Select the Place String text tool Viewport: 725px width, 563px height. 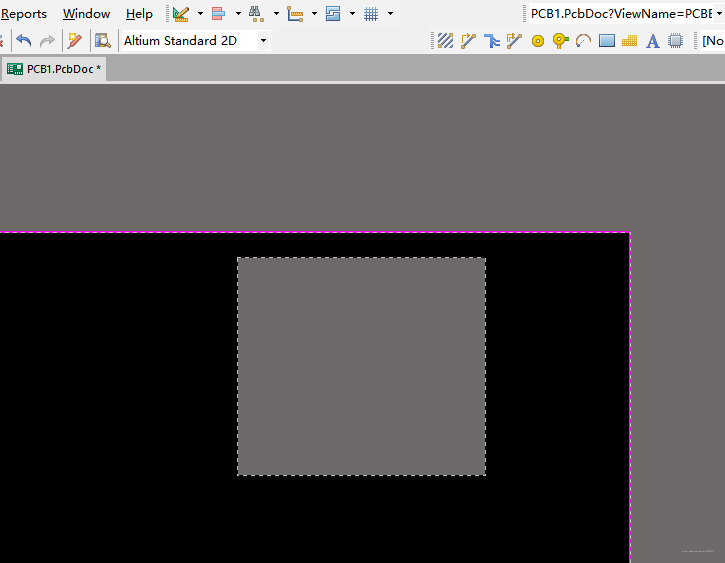pos(652,41)
